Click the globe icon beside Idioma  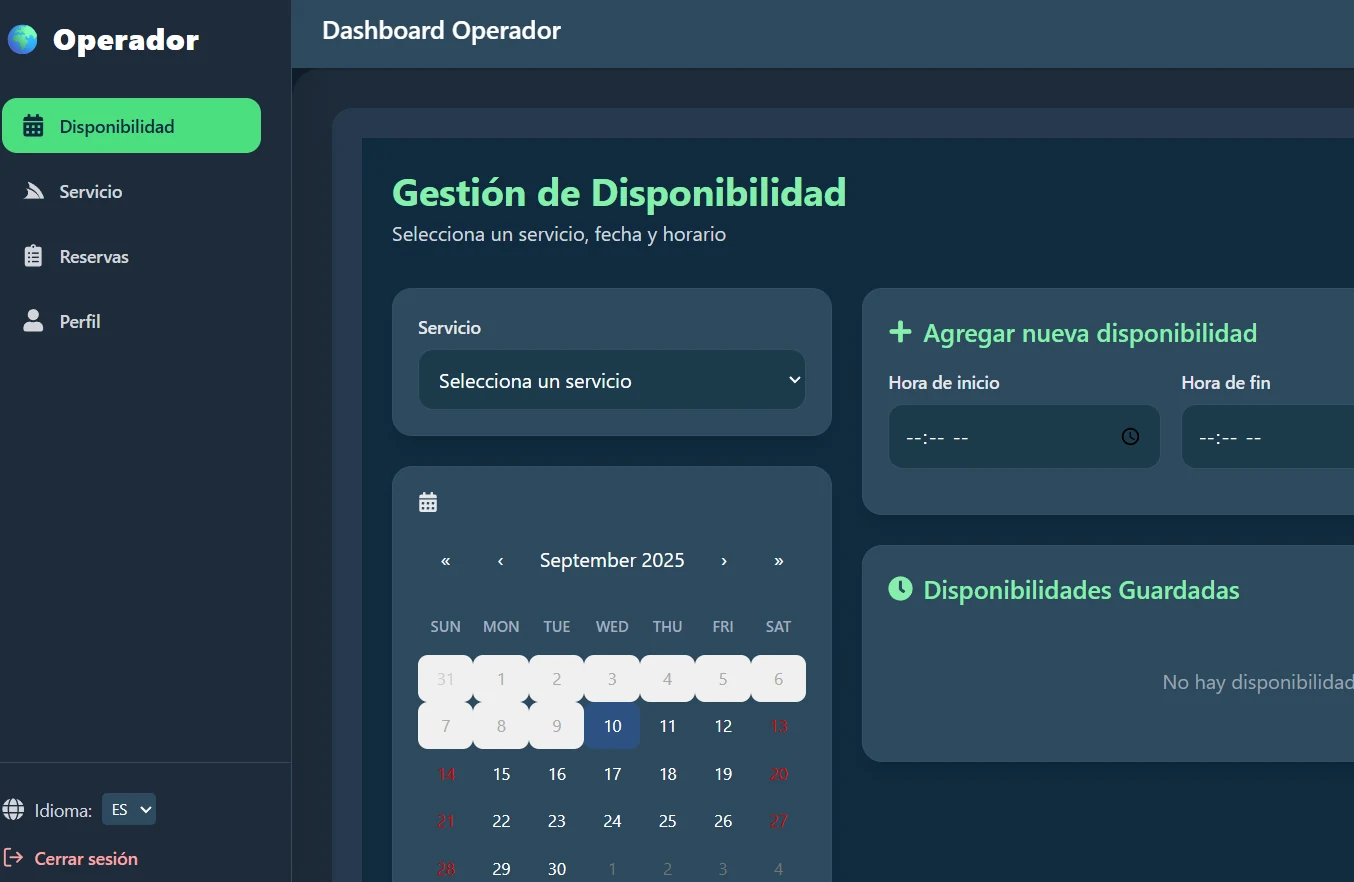[x=14, y=809]
